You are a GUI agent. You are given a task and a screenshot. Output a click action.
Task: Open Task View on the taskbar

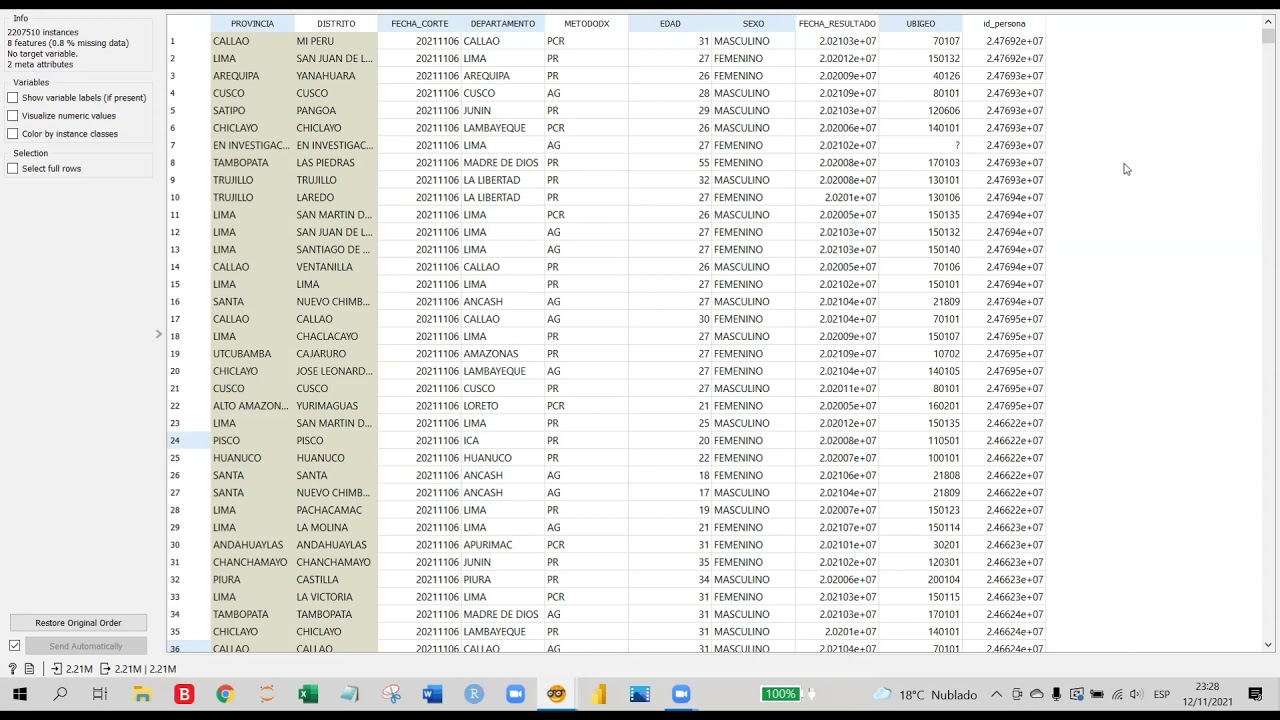100,694
